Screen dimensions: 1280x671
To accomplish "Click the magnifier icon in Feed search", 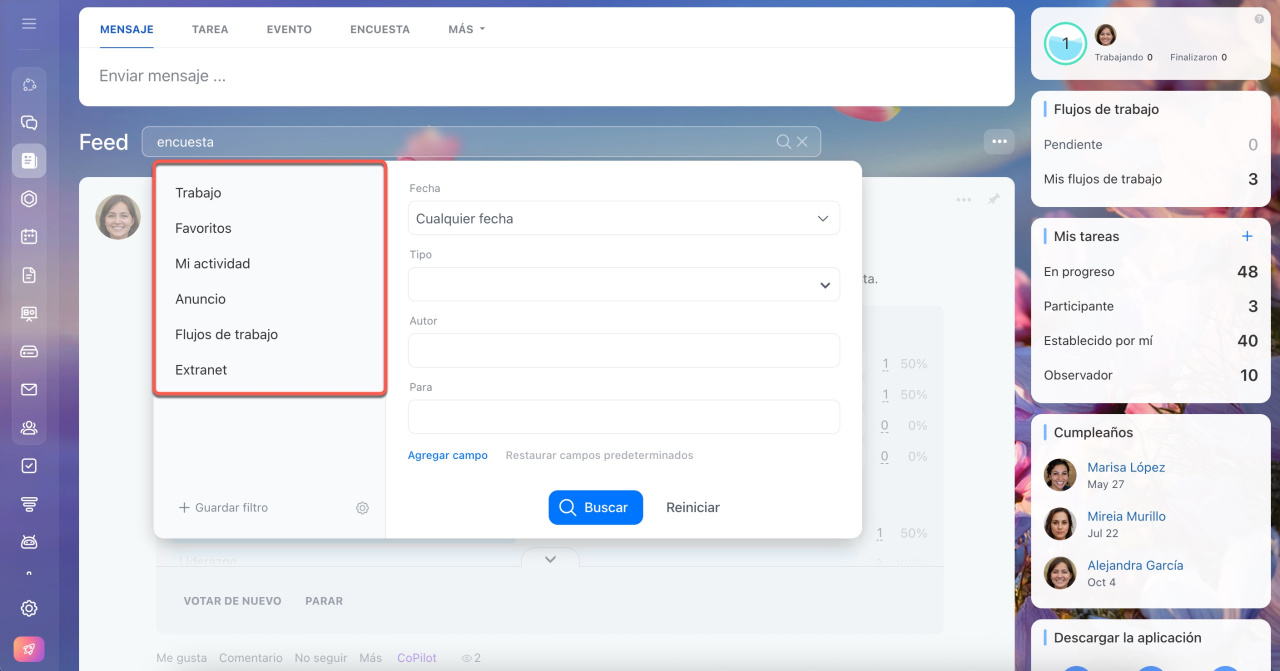I will tap(784, 142).
